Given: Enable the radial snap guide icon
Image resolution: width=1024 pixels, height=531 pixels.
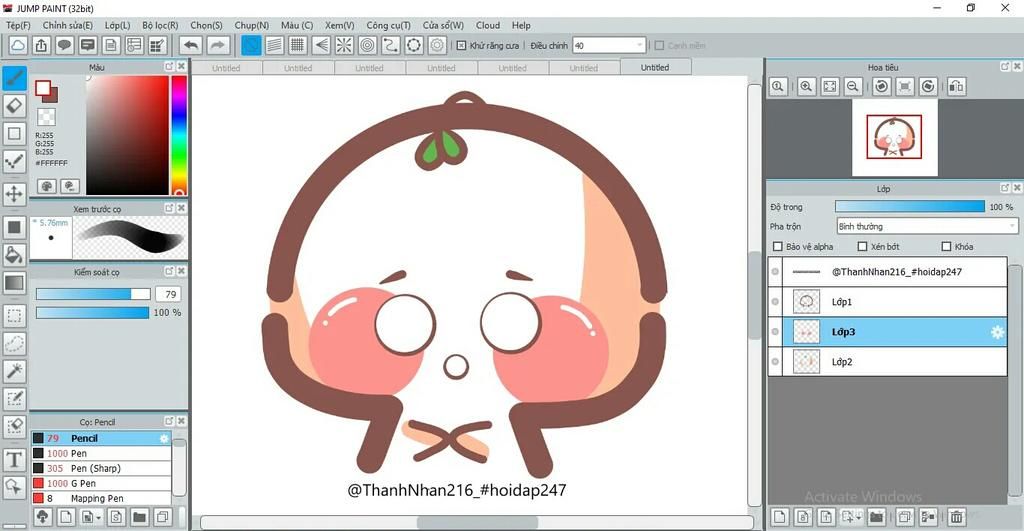Looking at the screenshot, I should (x=343, y=45).
